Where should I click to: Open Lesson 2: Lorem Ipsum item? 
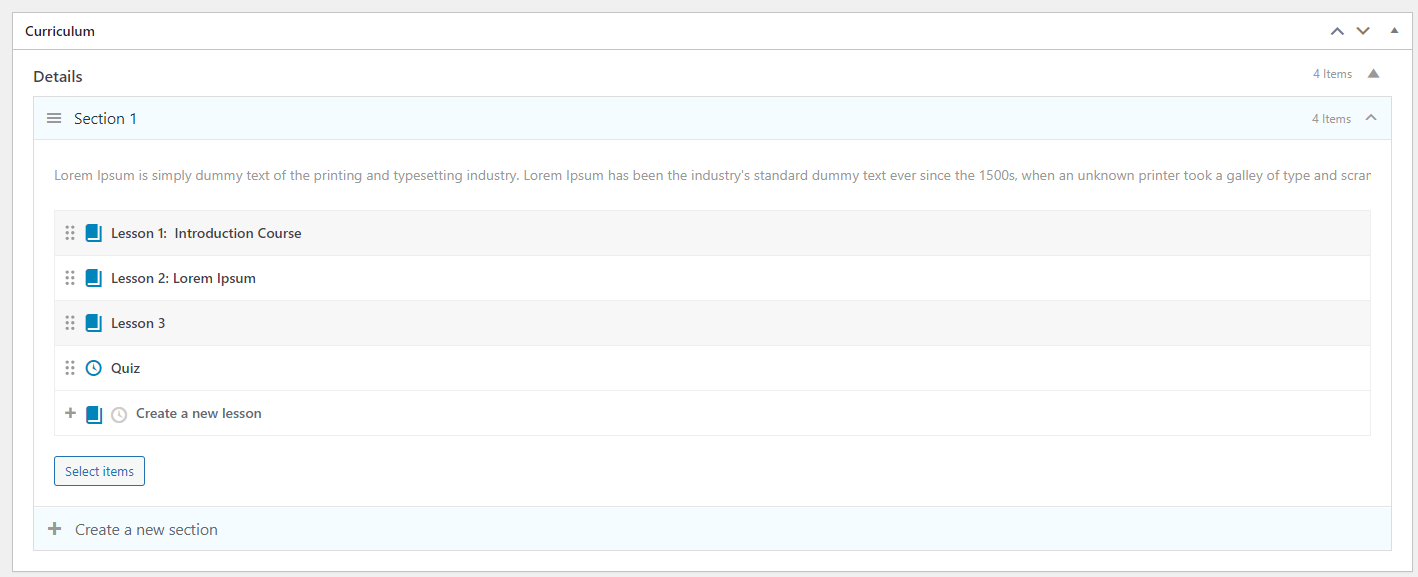coord(183,278)
